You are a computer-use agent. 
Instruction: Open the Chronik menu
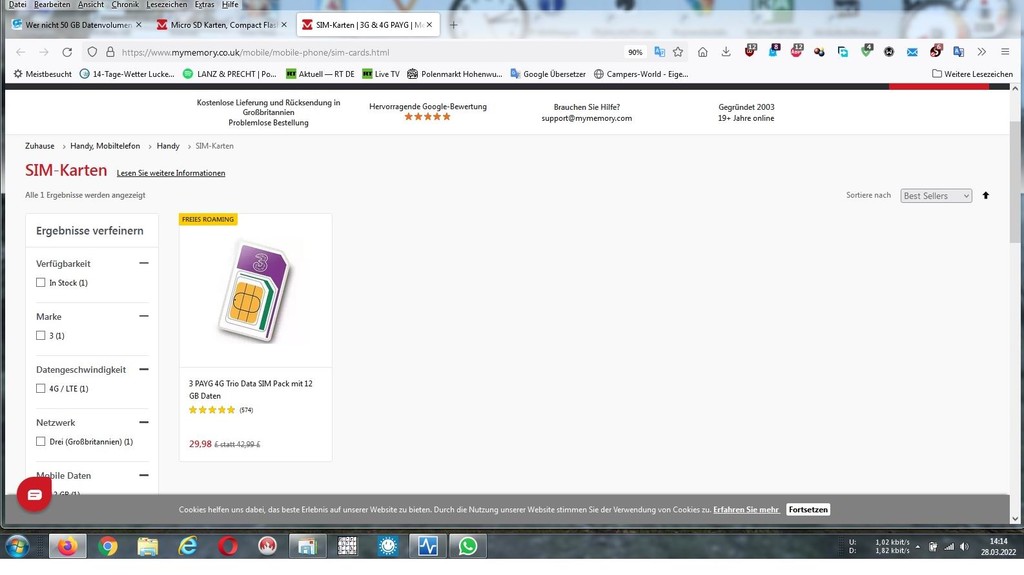click(125, 5)
